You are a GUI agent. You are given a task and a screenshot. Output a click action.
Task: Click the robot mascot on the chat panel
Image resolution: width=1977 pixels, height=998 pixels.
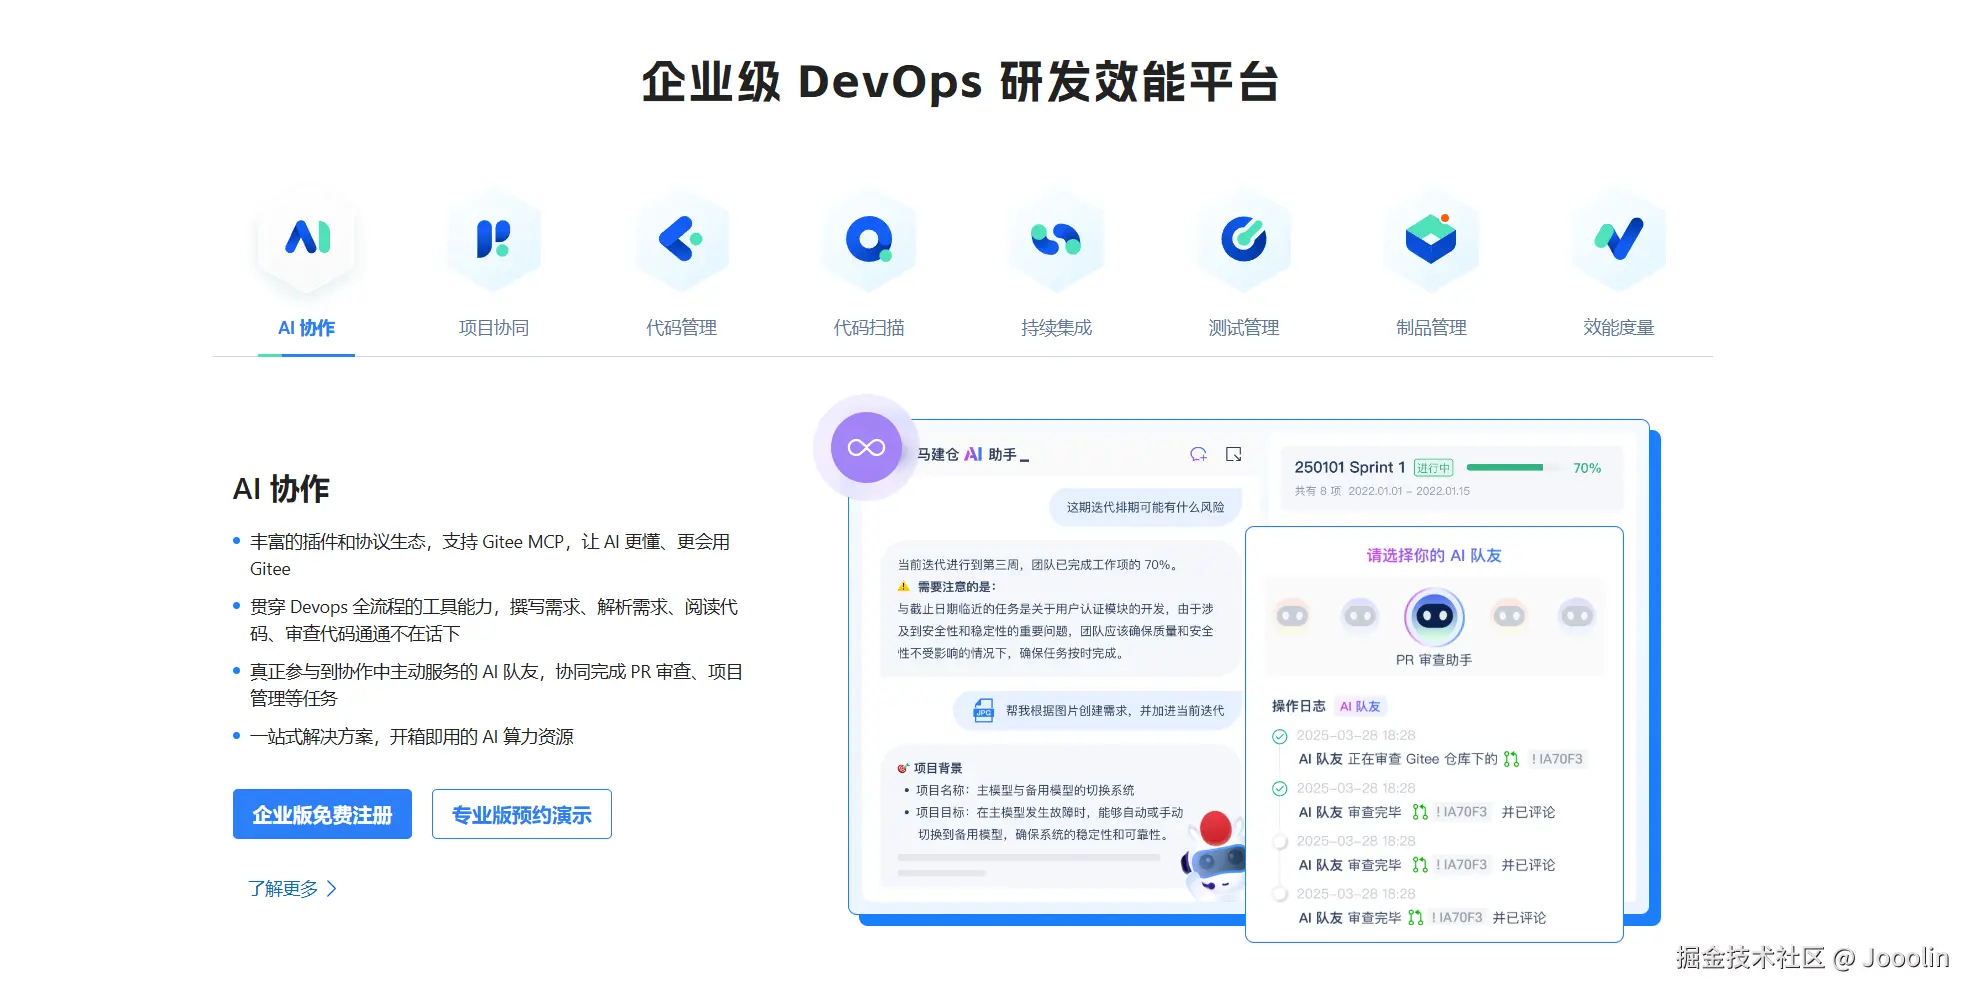point(1213,855)
